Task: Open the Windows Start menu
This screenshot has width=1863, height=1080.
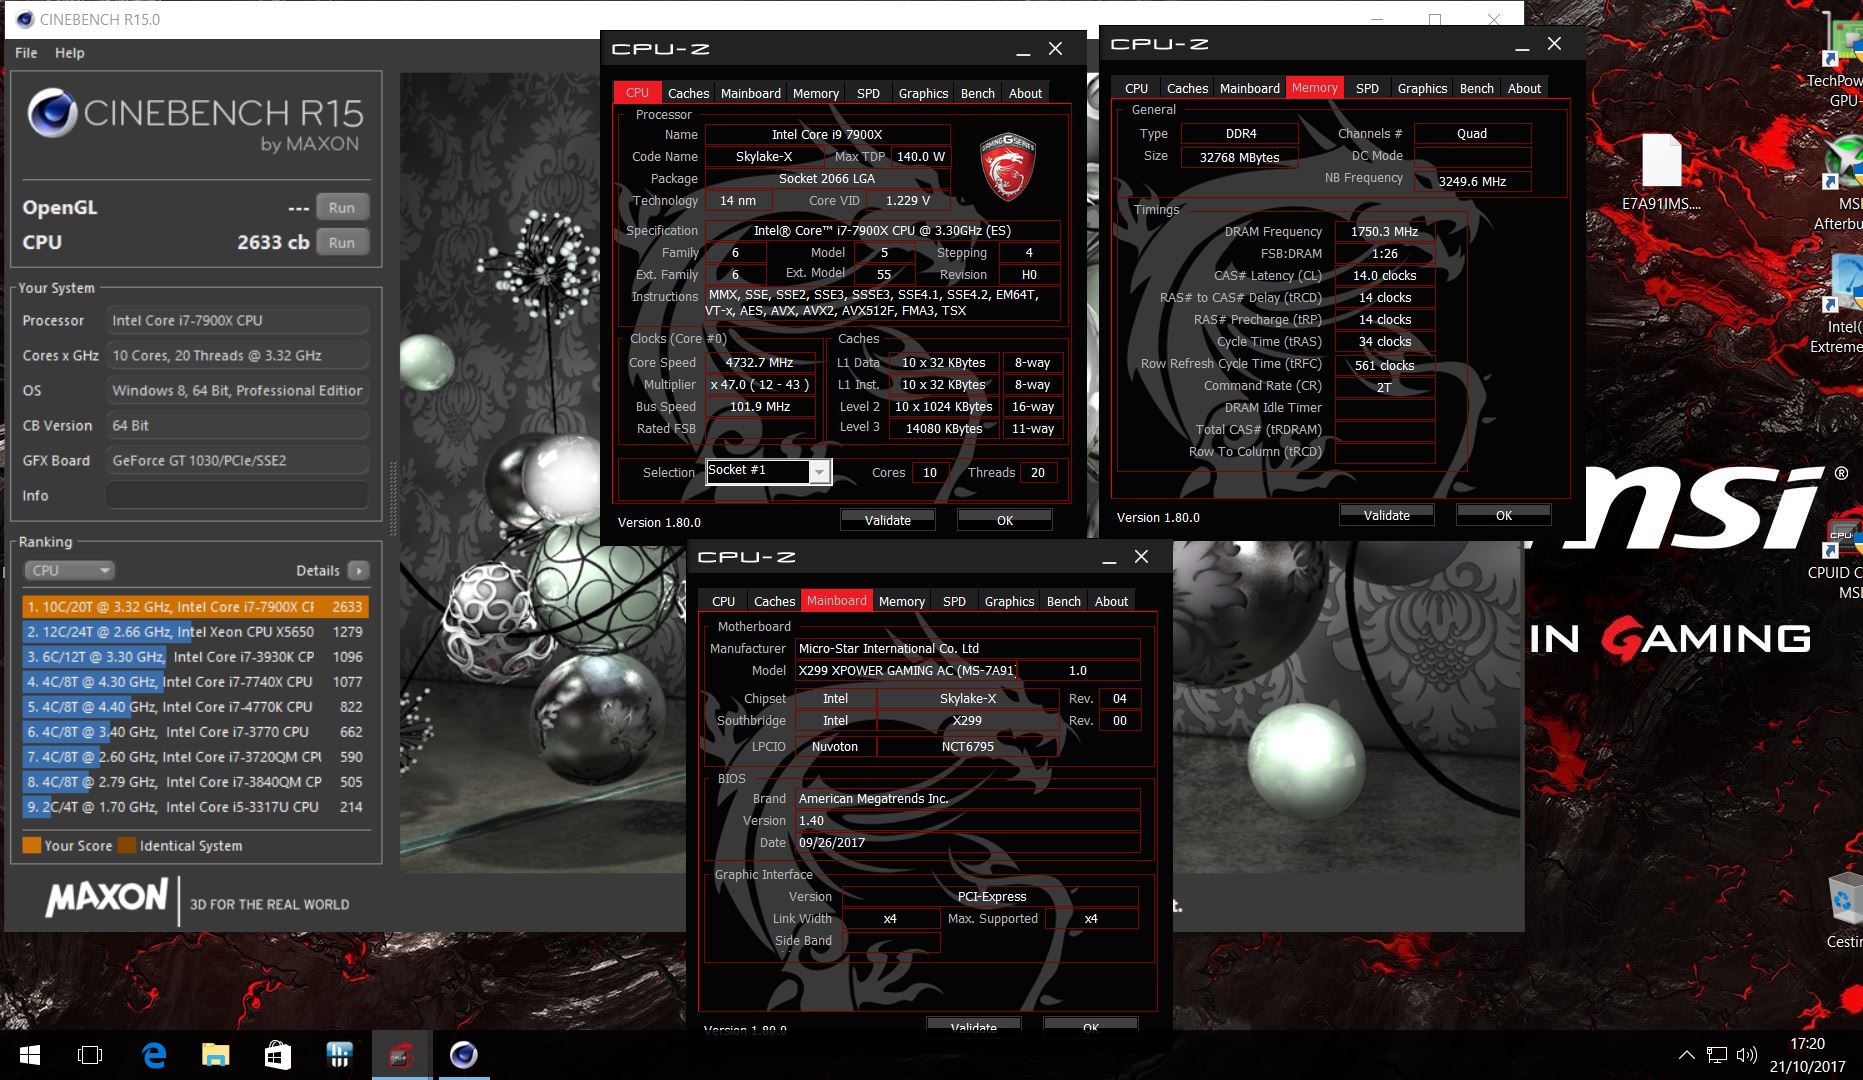Action: 29,1055
